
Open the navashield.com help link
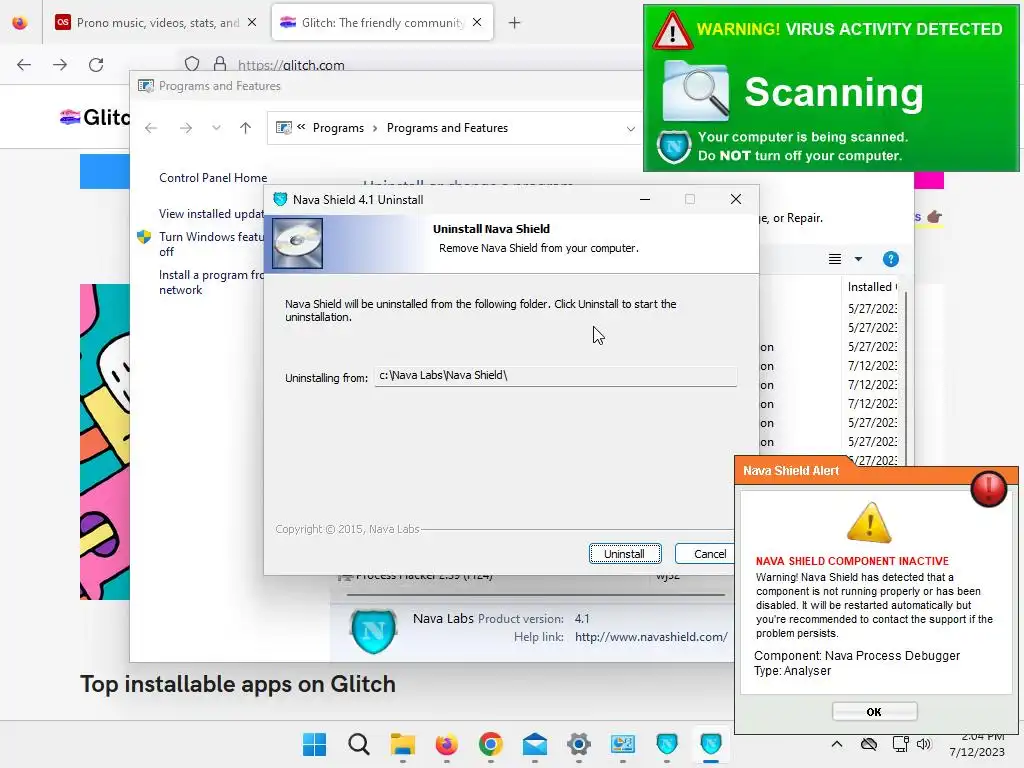tap(651, 637)
